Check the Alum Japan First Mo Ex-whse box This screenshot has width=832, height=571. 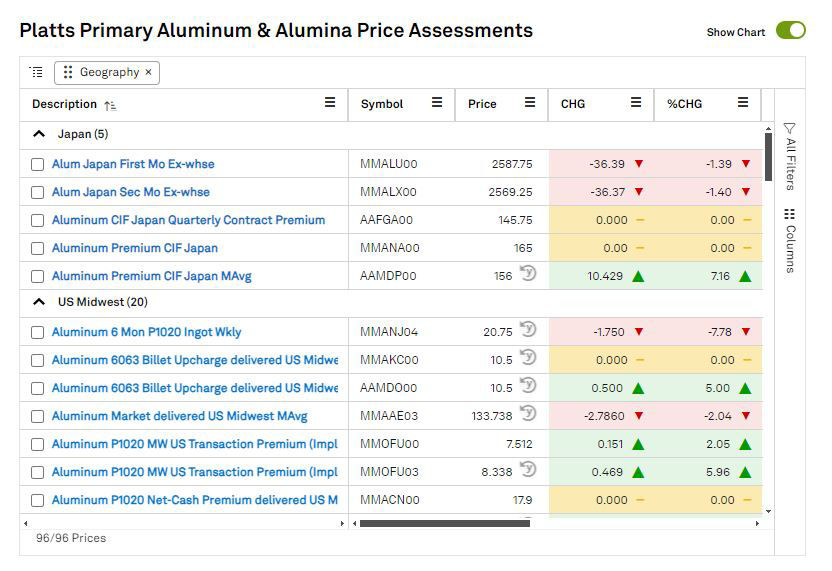click(x=37, y=164)
